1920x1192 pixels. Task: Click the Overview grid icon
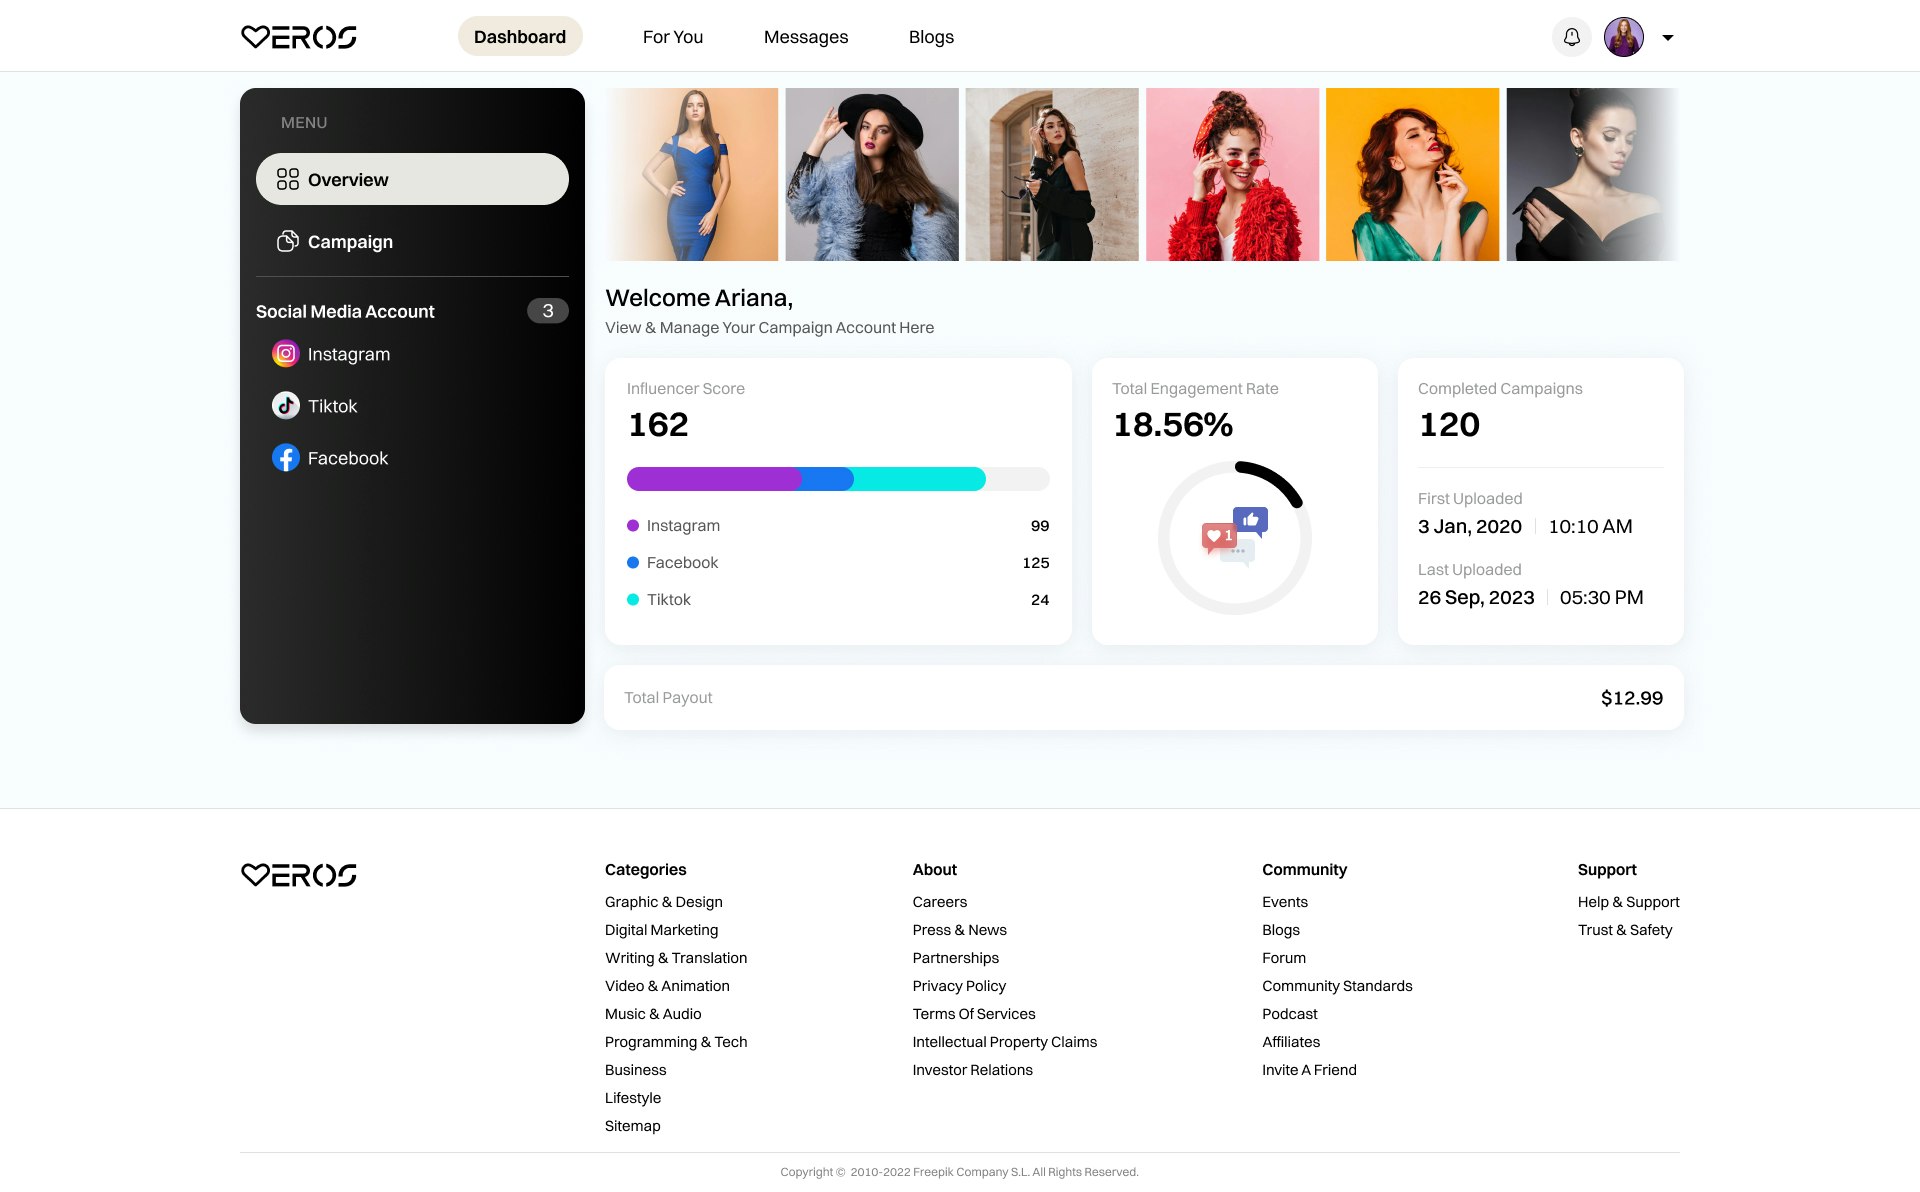(288, 179)
